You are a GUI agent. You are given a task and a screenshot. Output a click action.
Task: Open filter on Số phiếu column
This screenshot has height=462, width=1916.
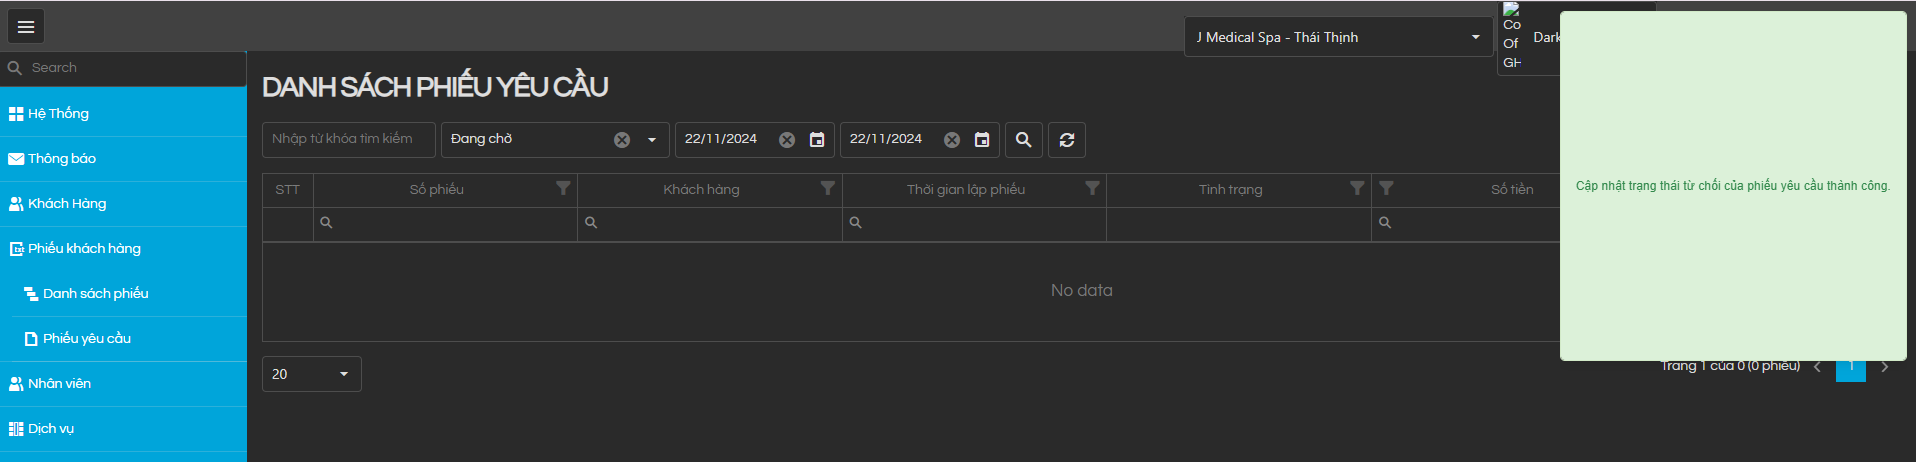tap(563, 188)
